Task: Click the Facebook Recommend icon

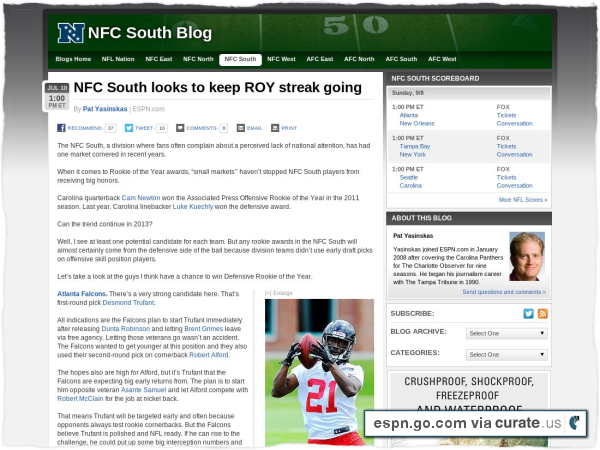Action: (61, 128)
